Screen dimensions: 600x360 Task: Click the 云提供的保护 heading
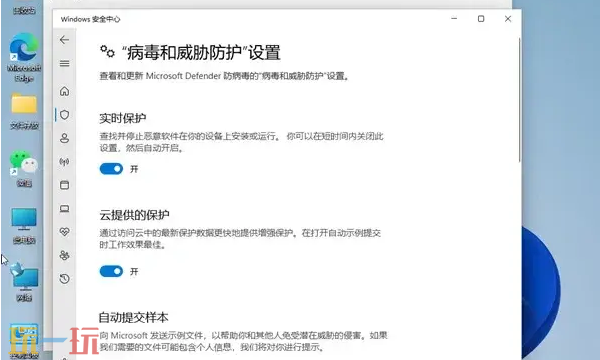pos(134,215)
